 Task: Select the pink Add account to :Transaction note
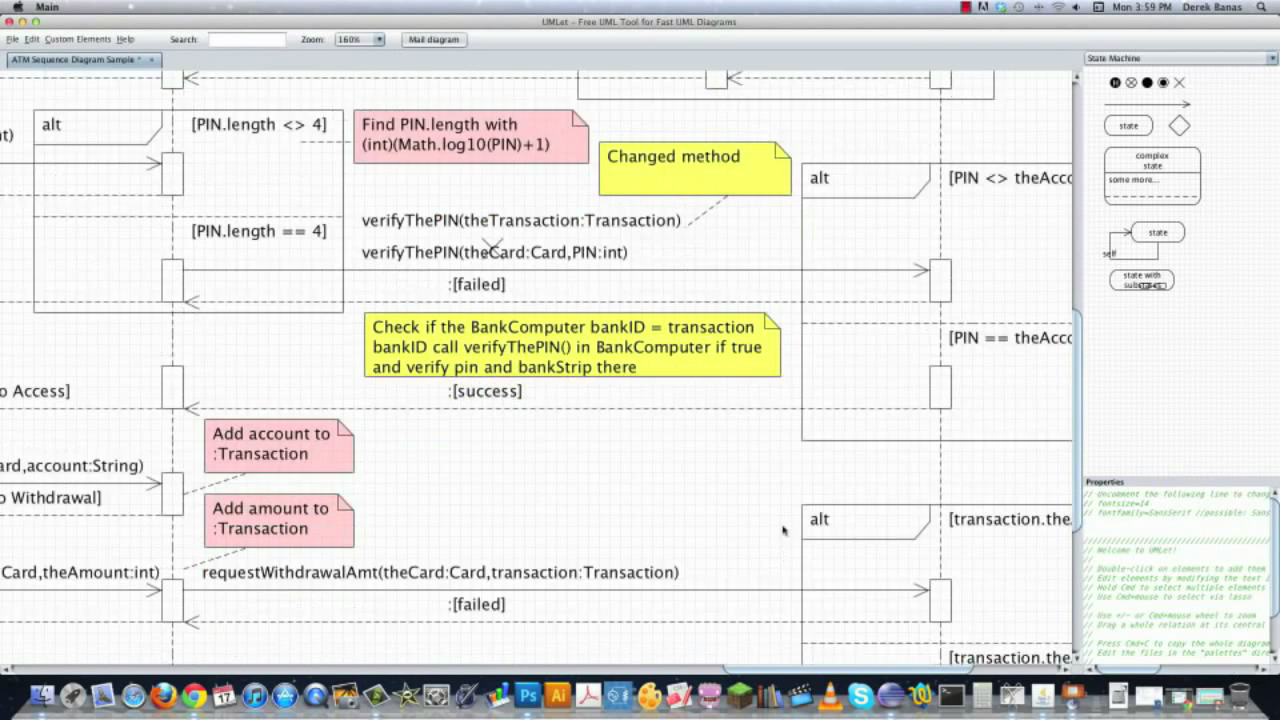(x=279, y=445)
